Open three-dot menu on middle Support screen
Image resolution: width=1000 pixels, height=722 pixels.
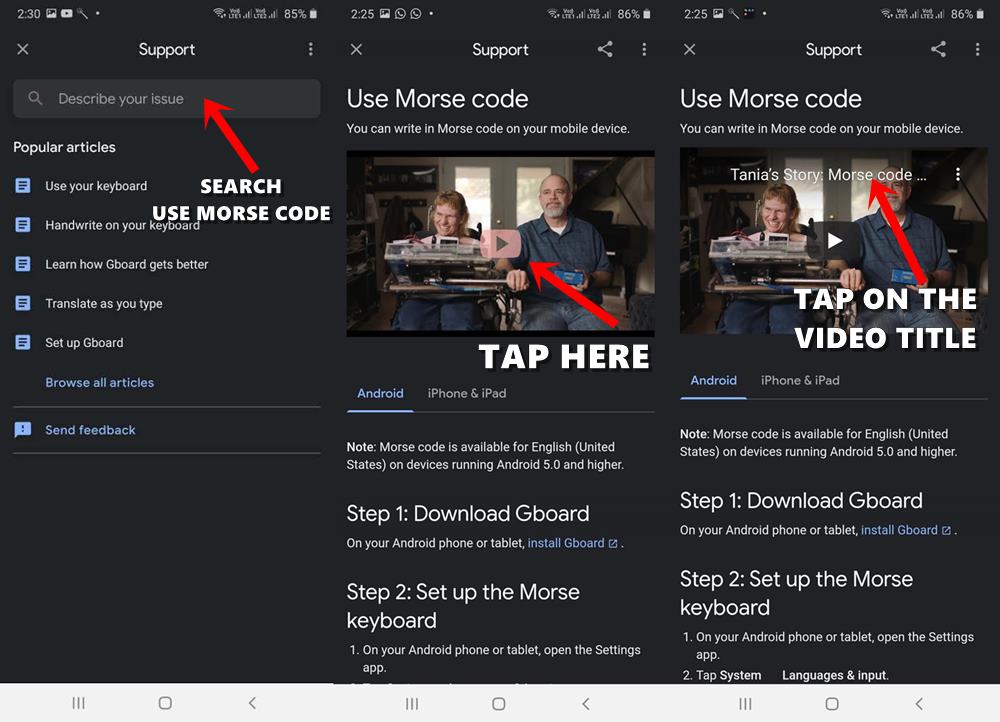(x=644, y=49)
